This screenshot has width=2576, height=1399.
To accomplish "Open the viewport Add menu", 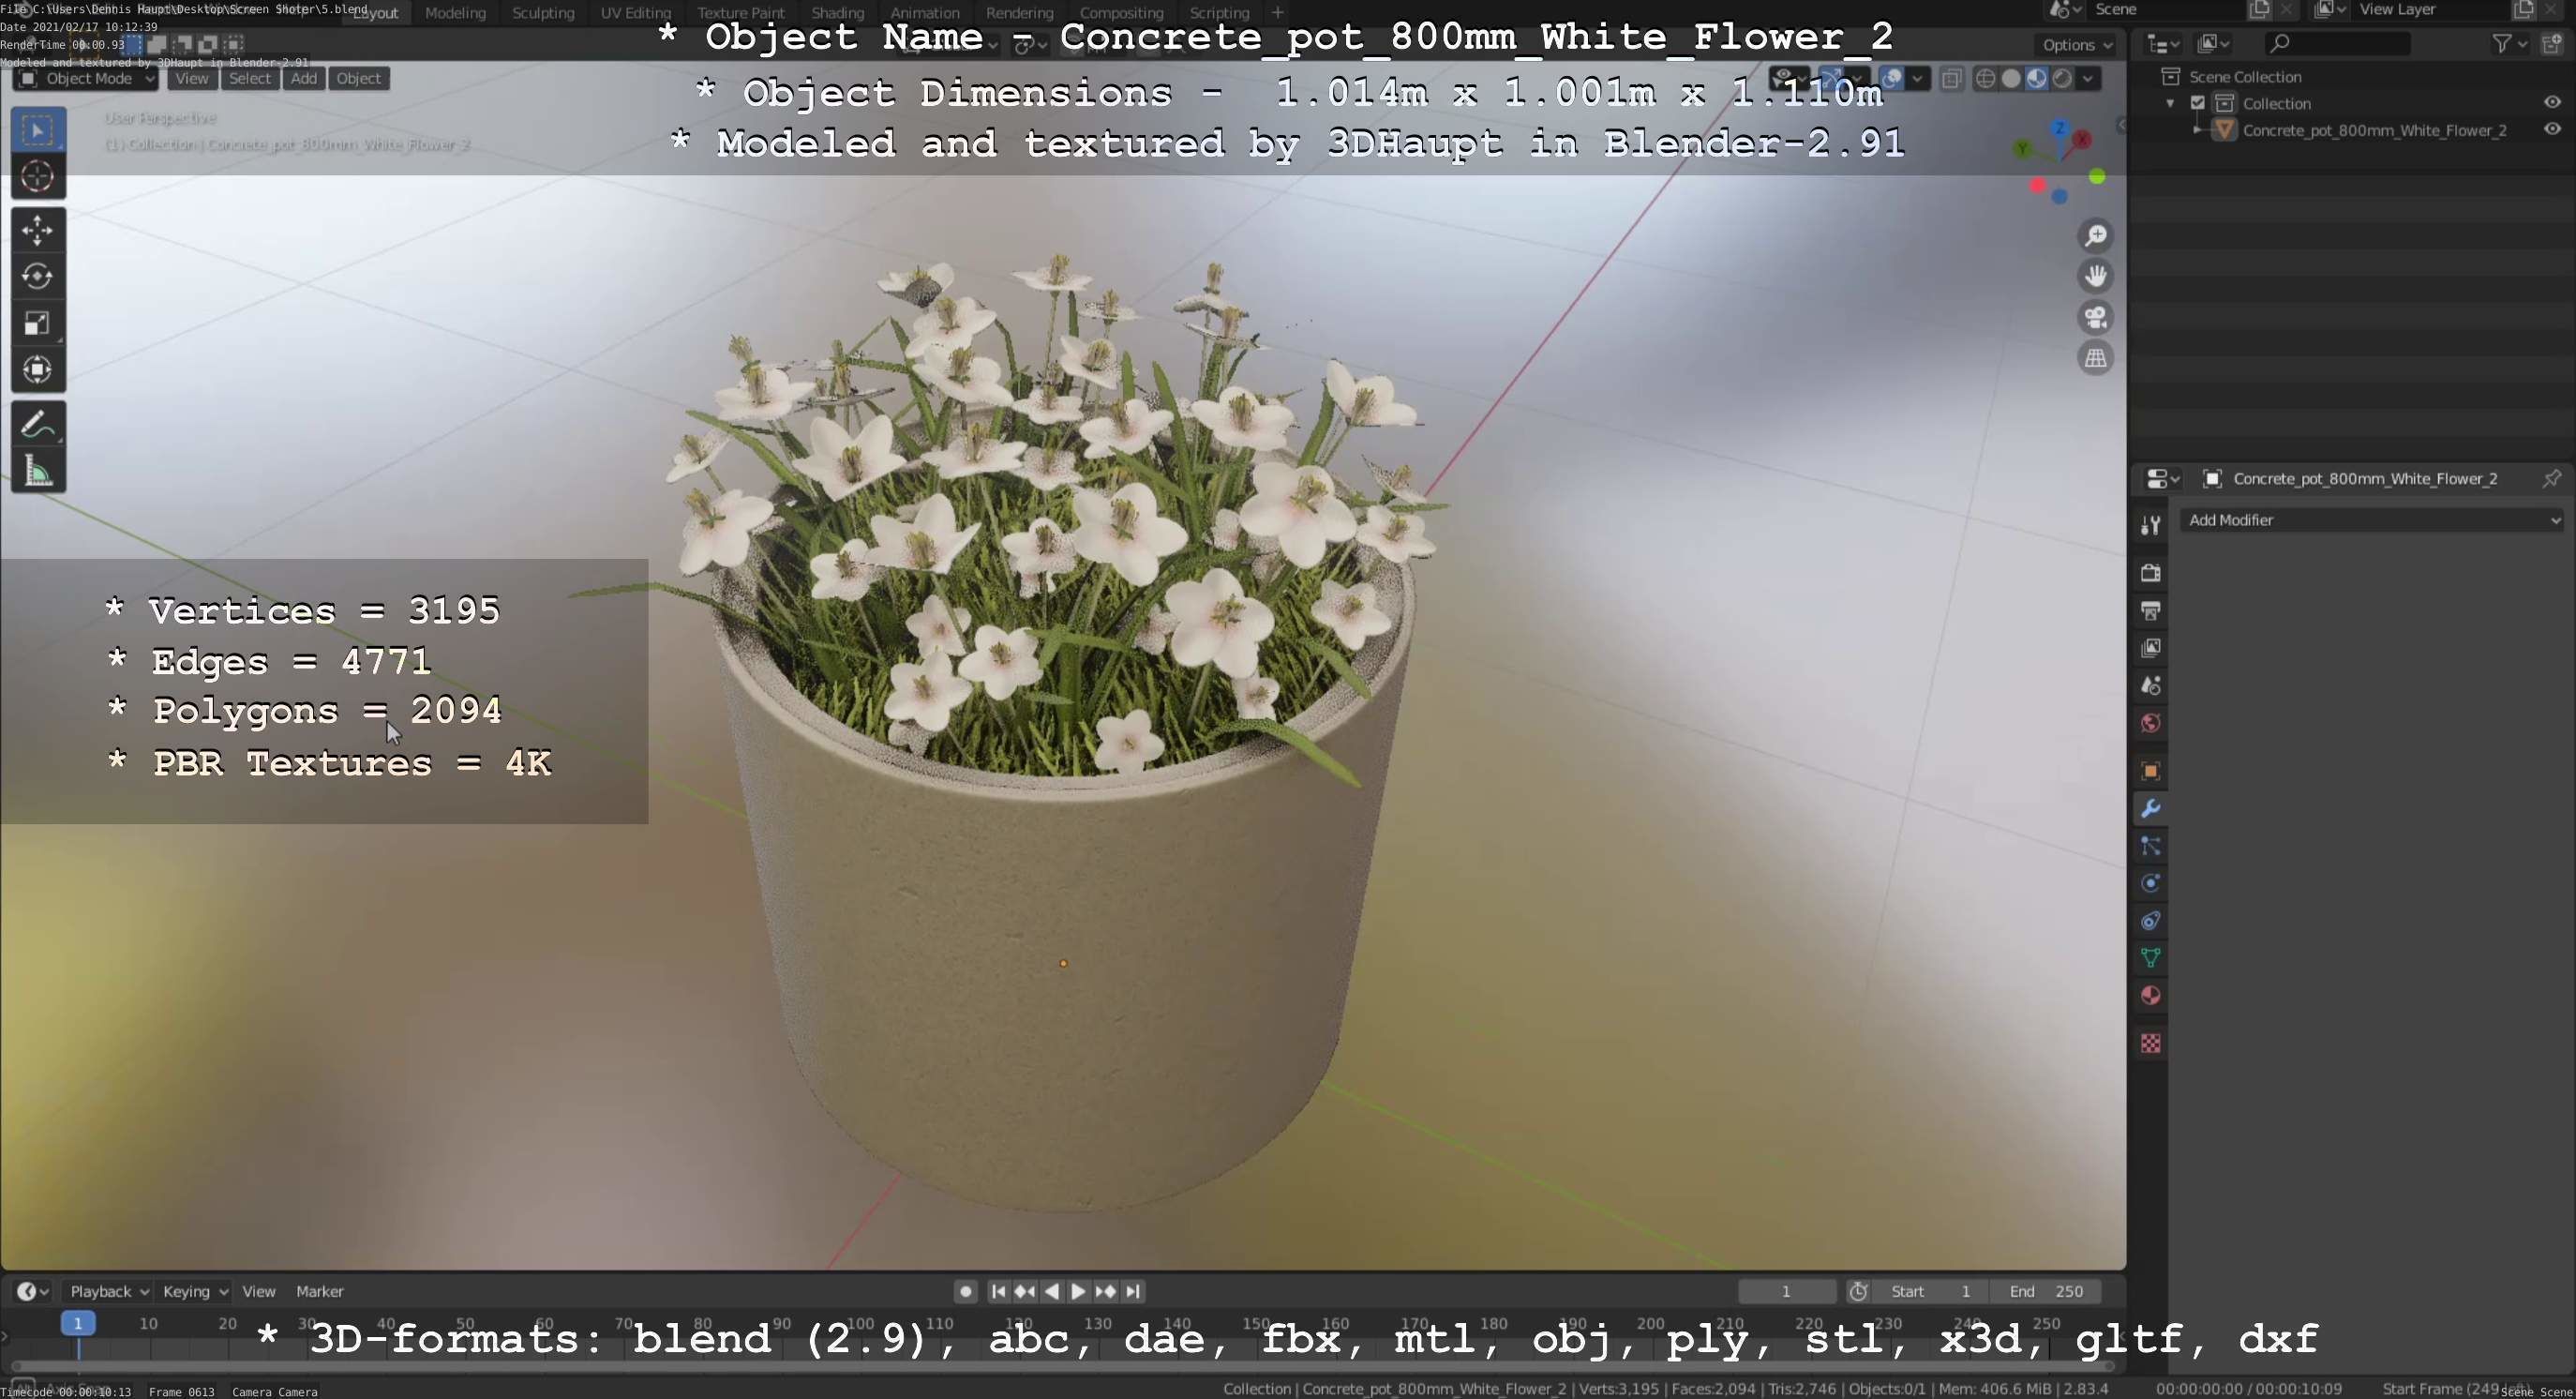I will tap(304, 79).
